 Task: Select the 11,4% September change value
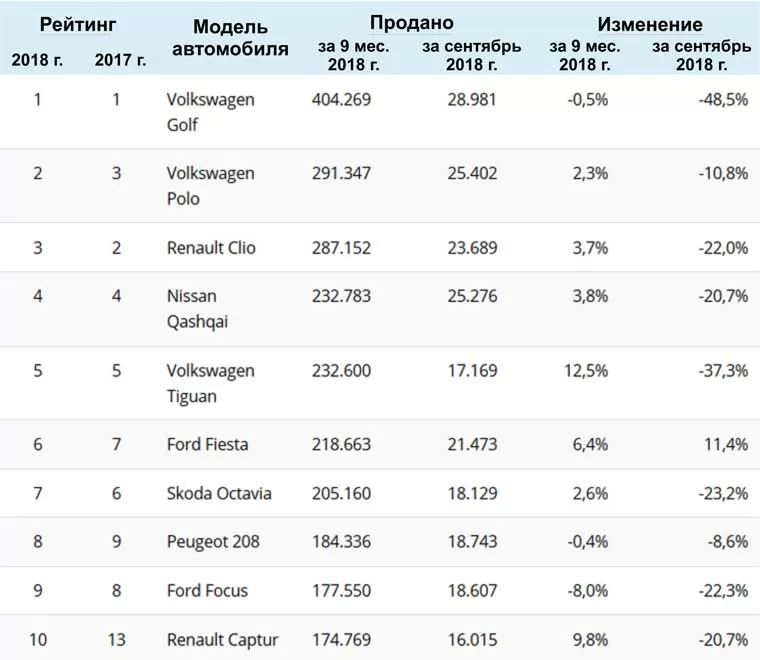click(x=726, y=444)
